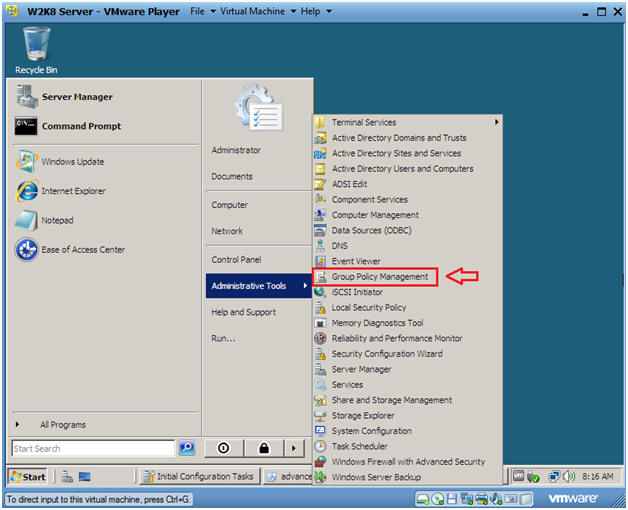Open Storage Explorer
This screenshot has height=510, width=628.
[354, 415]
